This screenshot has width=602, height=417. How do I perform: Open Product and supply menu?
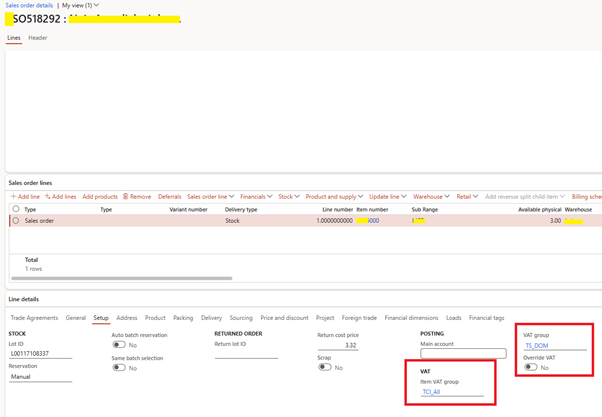334,197
